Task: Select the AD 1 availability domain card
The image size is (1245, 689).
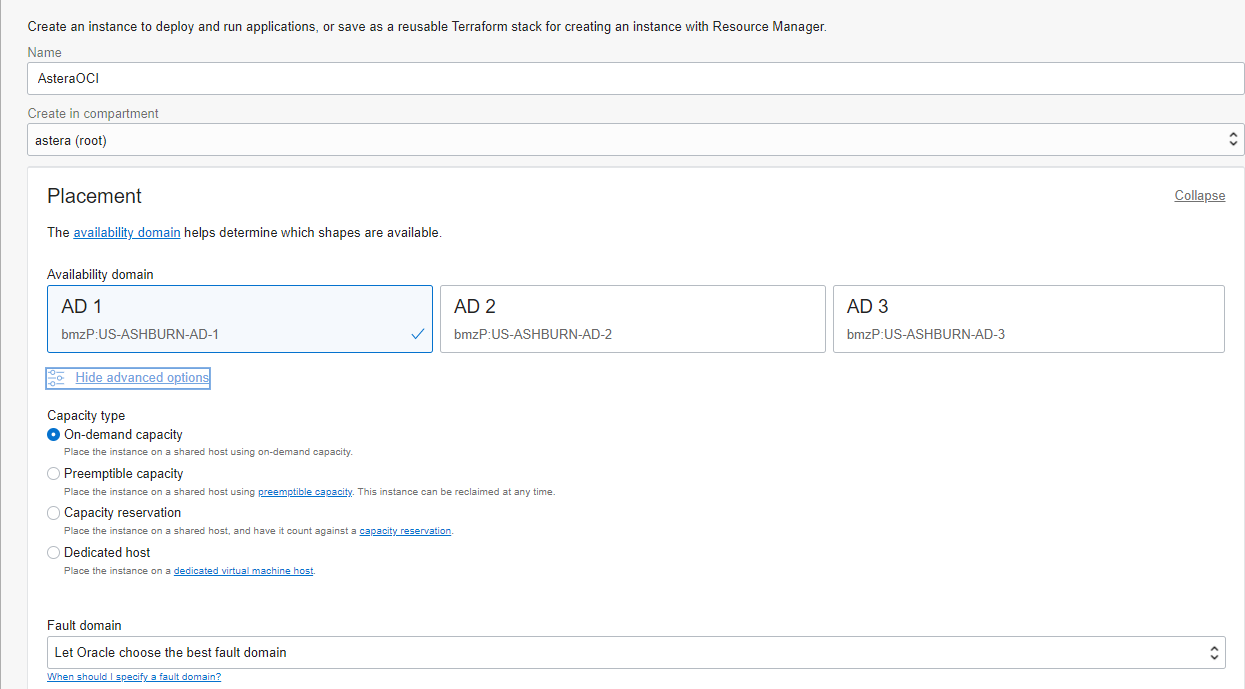Action: click(239, 319)
